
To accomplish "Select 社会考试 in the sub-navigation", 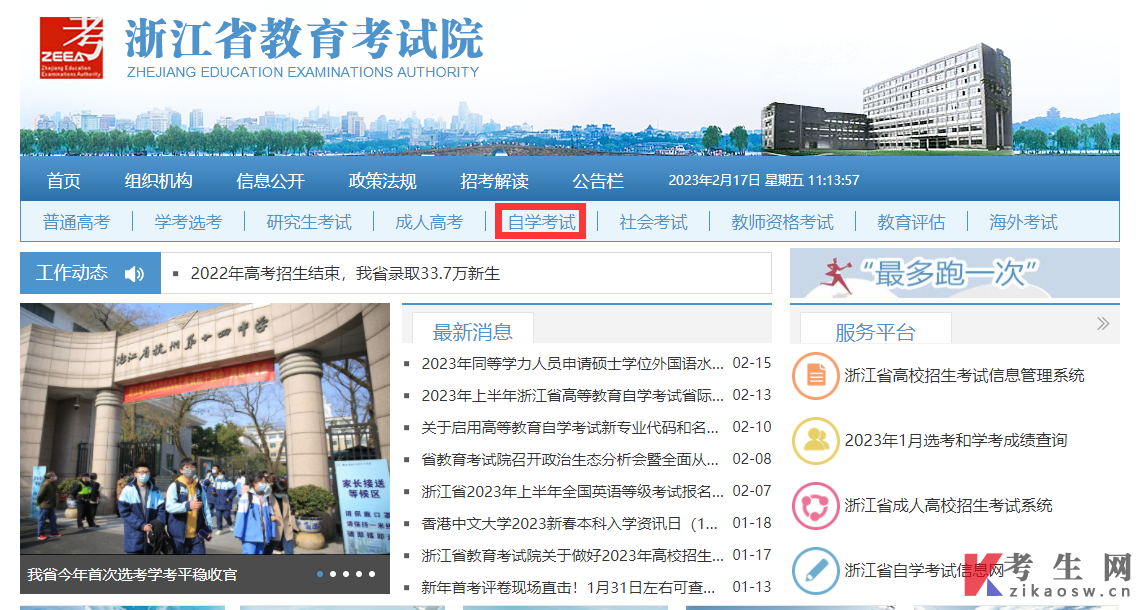I will coord(653,222).
